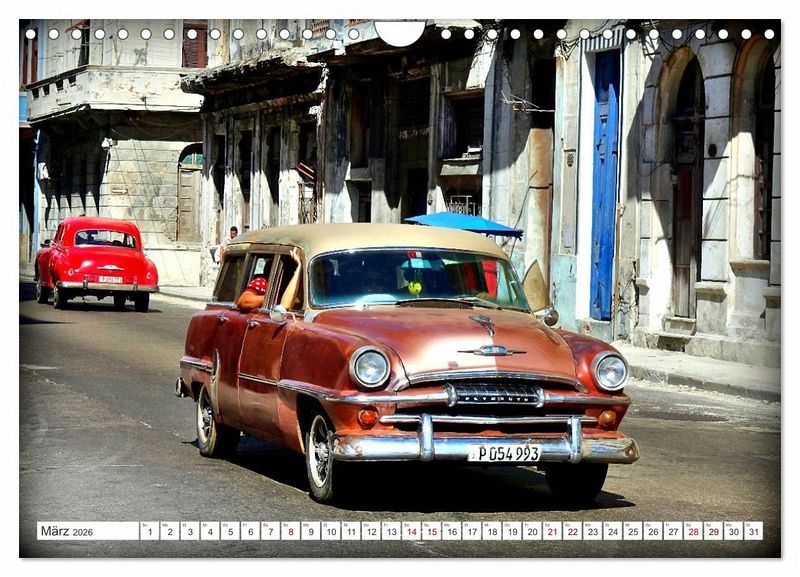800x577 pixels.
Task: Select day 10 in the calendar strip
Action: click(x=331, y=531)
